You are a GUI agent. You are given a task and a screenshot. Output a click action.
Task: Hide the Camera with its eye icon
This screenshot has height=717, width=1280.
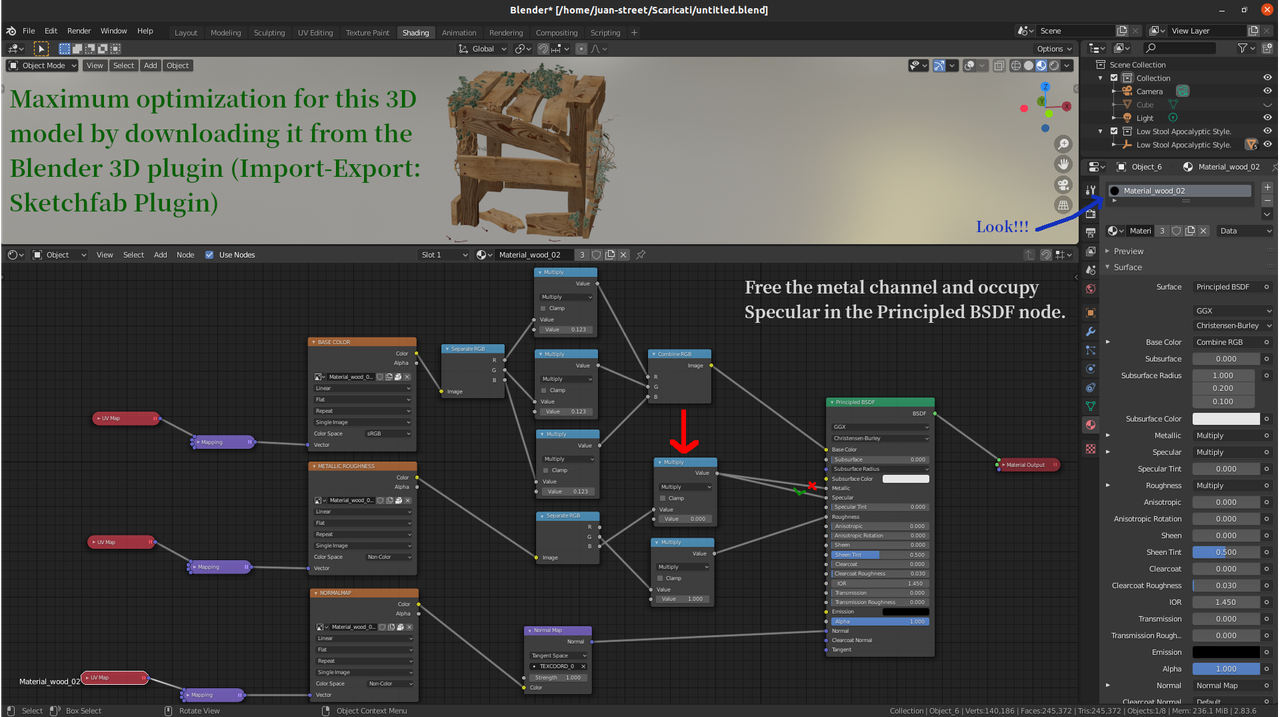pos(1268,91)
